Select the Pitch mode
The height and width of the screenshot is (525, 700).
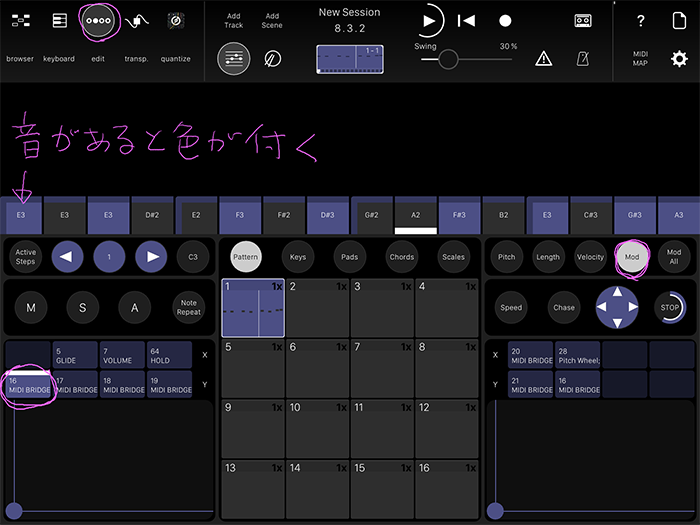coord(506,257)
